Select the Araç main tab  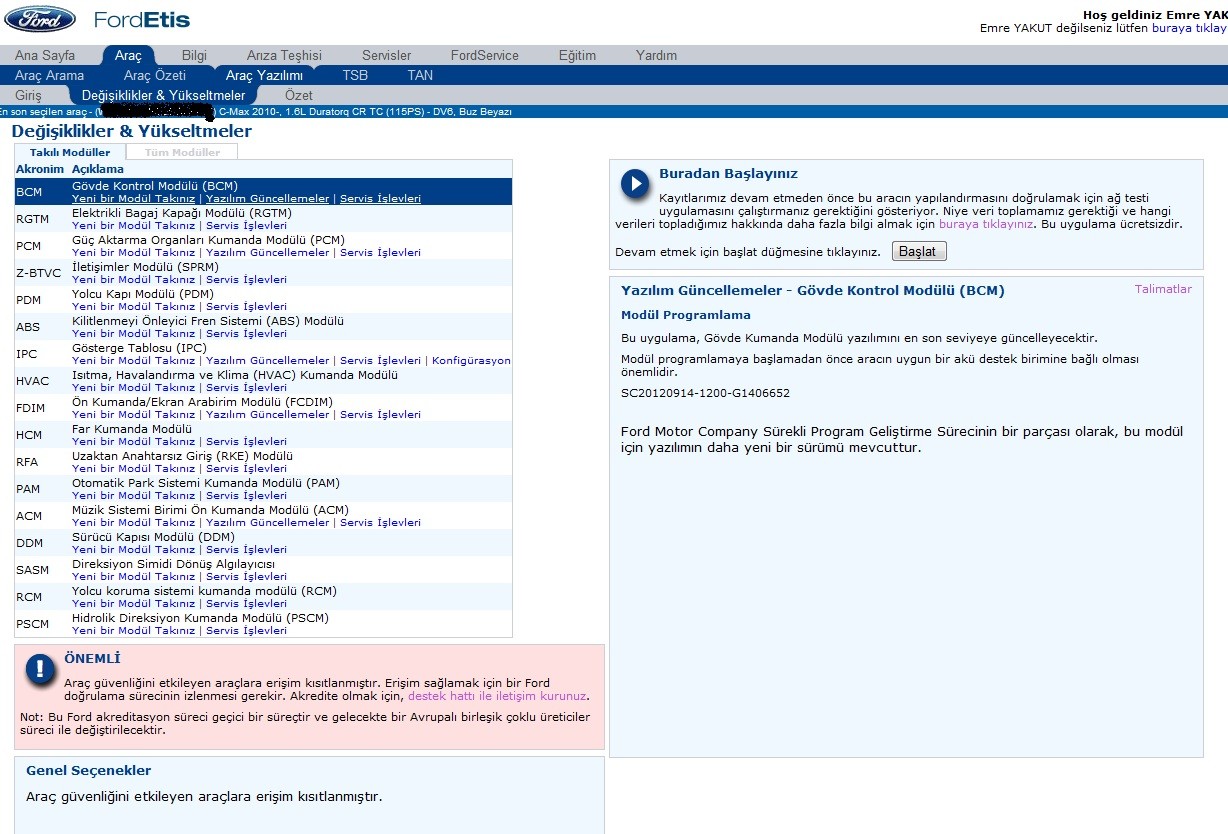(128, 55)
